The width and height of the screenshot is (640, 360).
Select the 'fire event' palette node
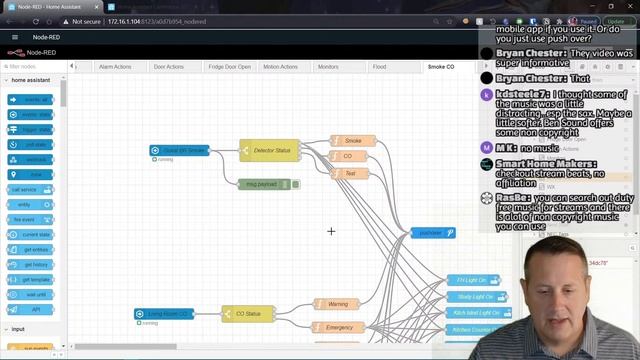(31, 220)
